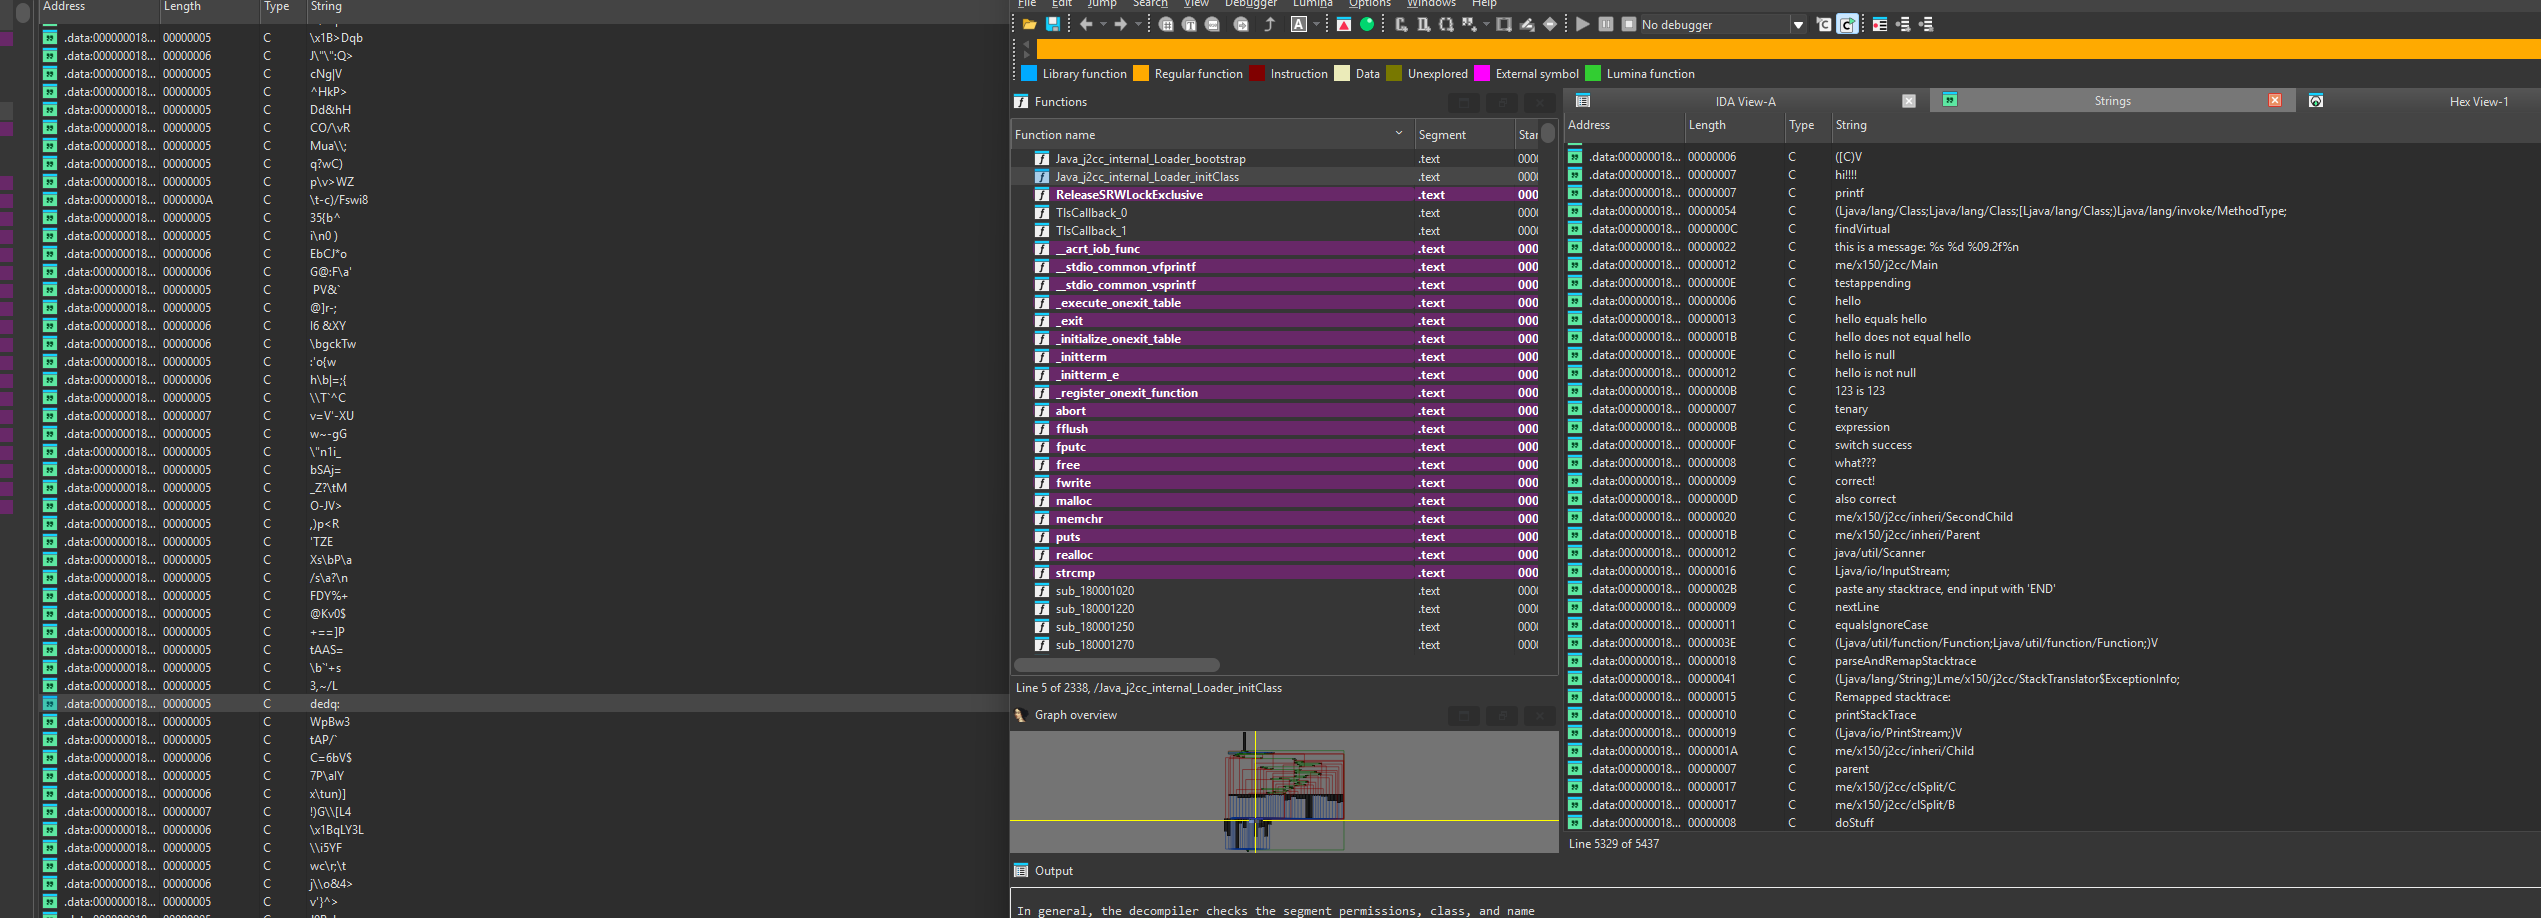Close the Strings tab

click(x=2275, y=101)
